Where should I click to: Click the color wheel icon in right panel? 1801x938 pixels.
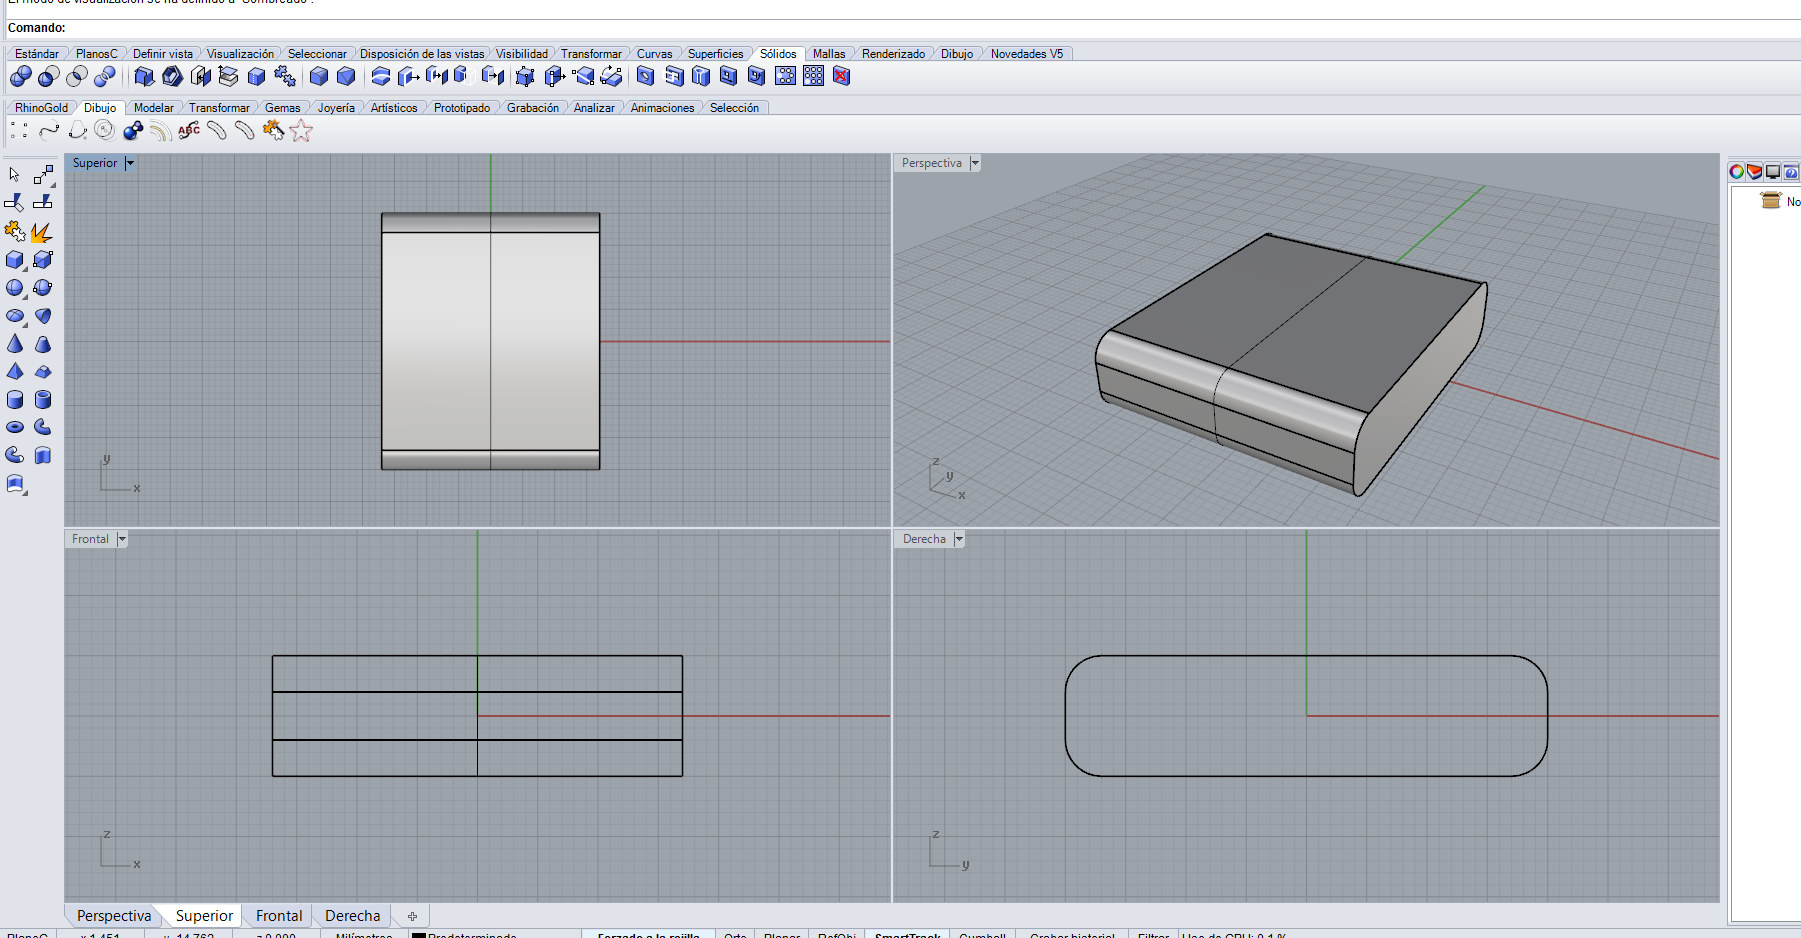point(1737,172)
